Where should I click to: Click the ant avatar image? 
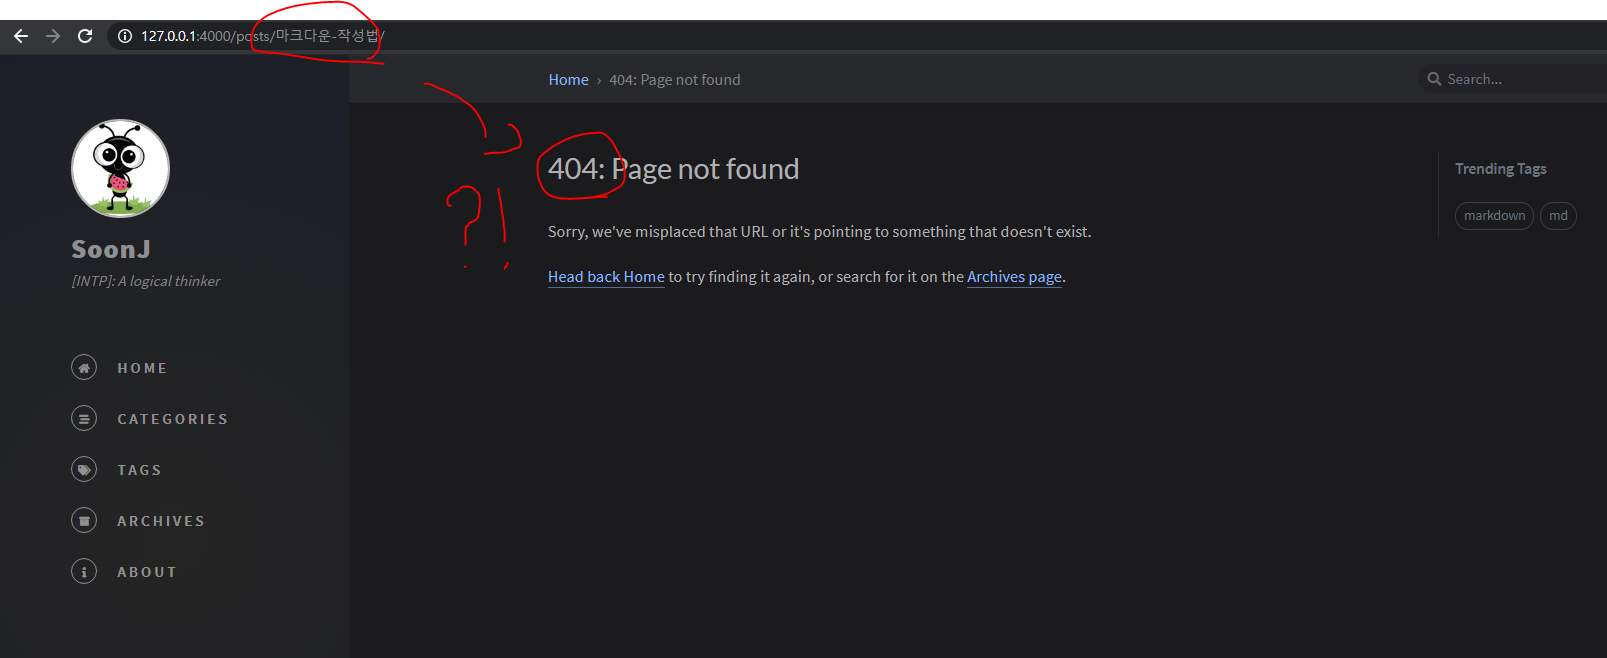pyautogui.click(x=120, y=168)
